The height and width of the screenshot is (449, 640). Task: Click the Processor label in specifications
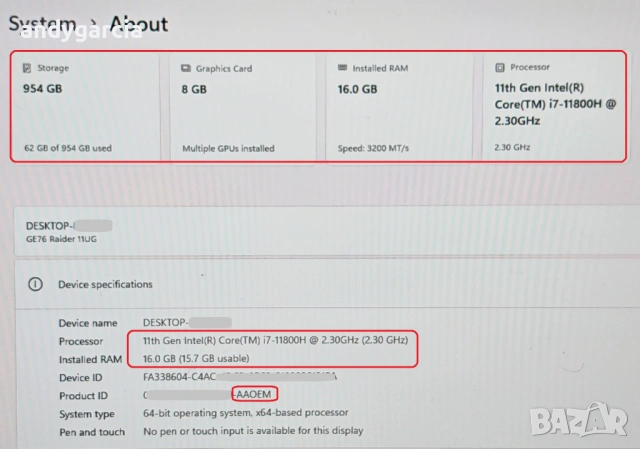click(81, 341)
